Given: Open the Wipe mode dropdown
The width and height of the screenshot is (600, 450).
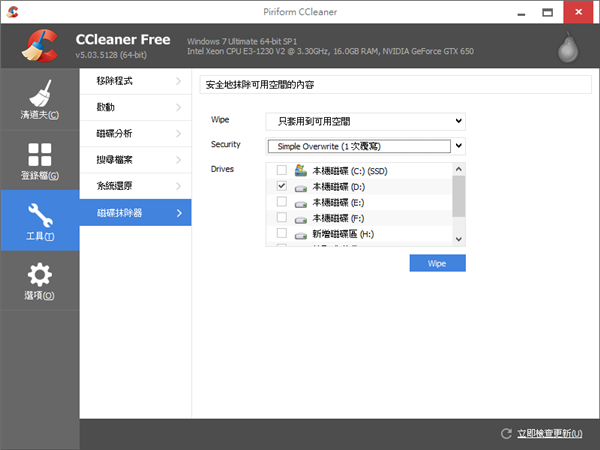Looking at the screenshot, I should [x=365, y=121].
